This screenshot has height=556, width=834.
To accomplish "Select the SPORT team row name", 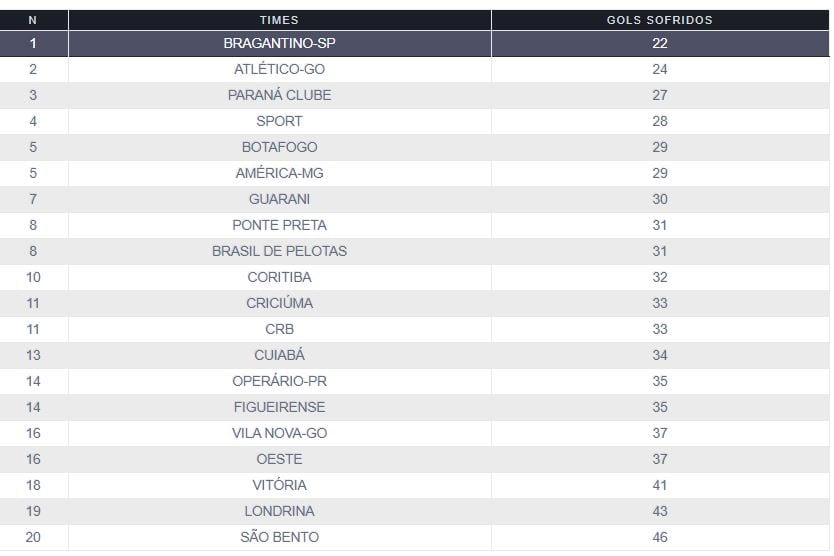I will 279,122.
